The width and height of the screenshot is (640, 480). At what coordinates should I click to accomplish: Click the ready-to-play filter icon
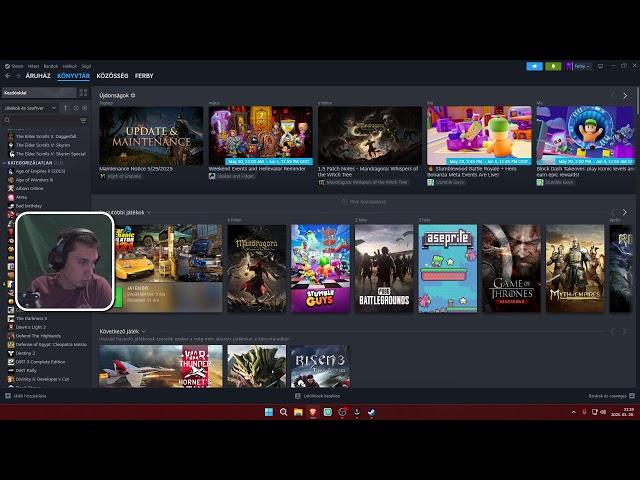point(84,108)
